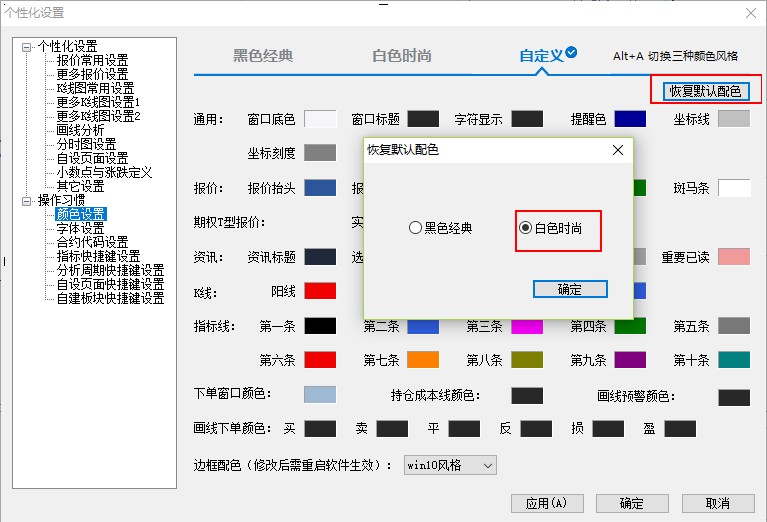
Task: Pick the 提醒色 blue color swatch
Action: (630, 120)
